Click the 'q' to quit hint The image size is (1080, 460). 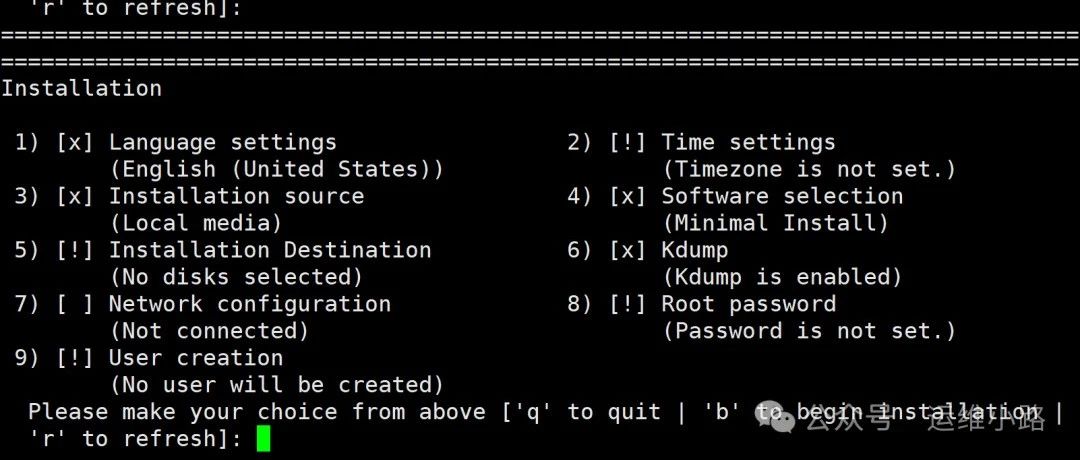coord(587,412)
